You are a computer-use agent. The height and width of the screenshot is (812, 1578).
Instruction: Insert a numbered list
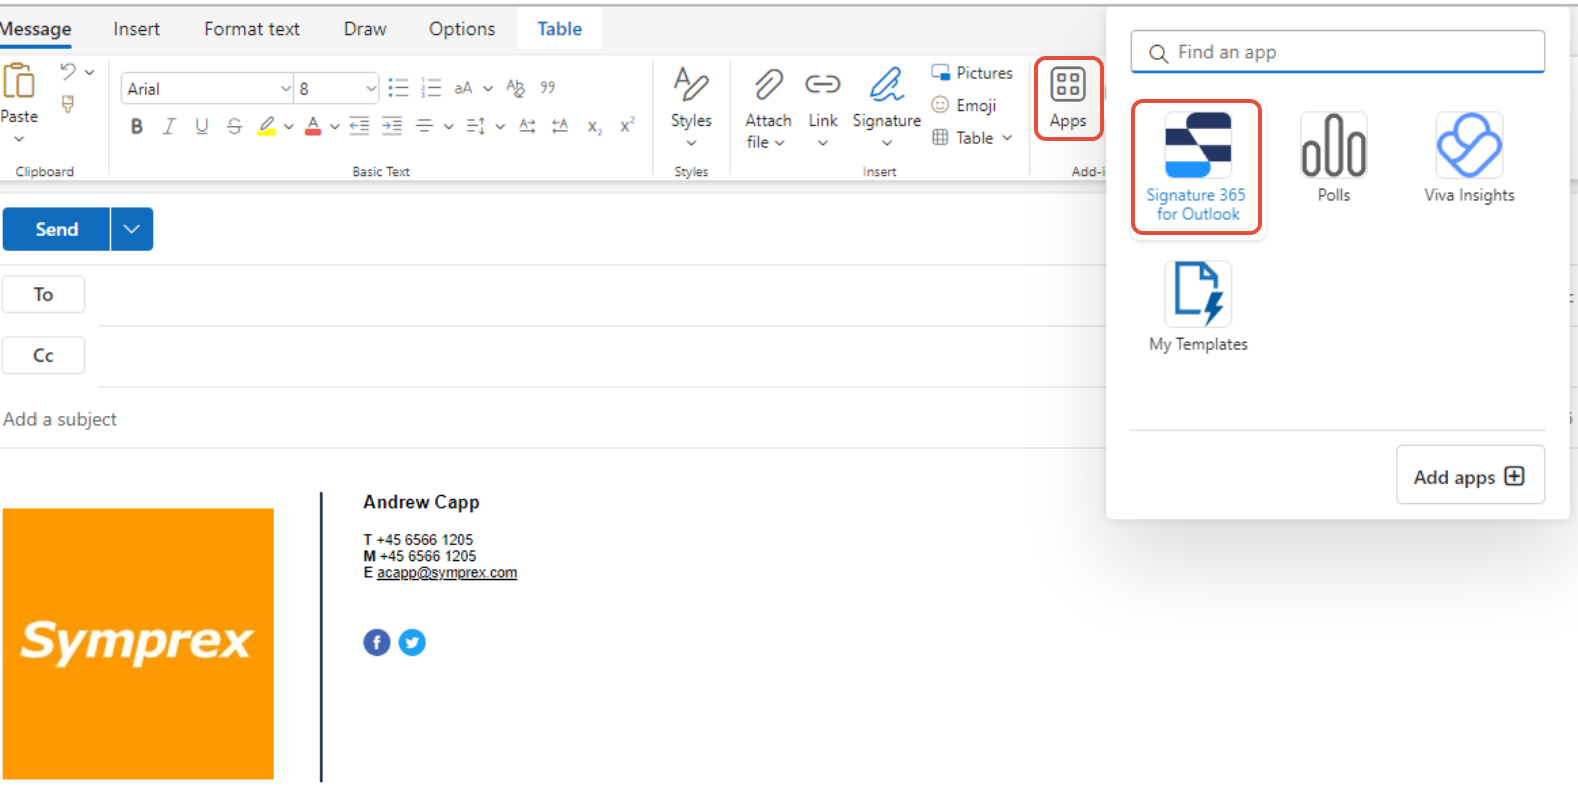431,88
